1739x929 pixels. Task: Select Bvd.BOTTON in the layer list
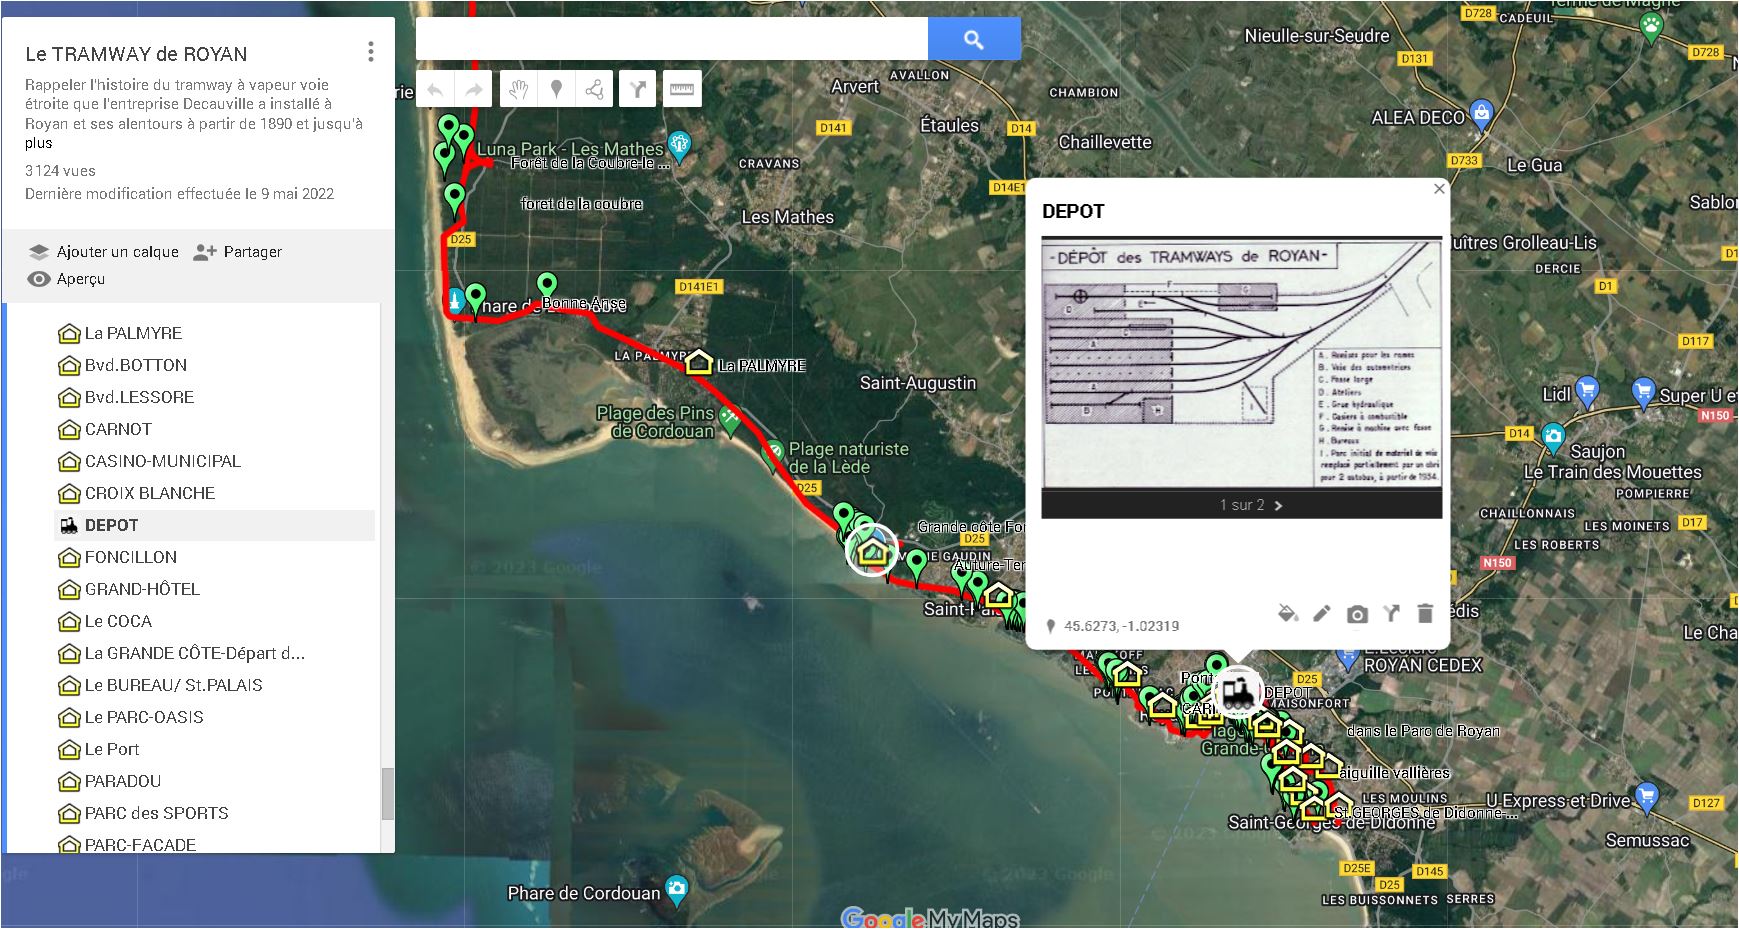coord(215,365)
